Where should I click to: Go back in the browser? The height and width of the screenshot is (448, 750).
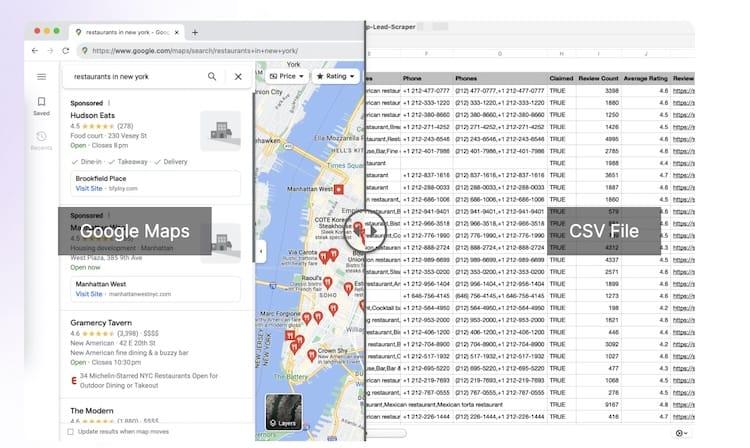click(34, 51)
